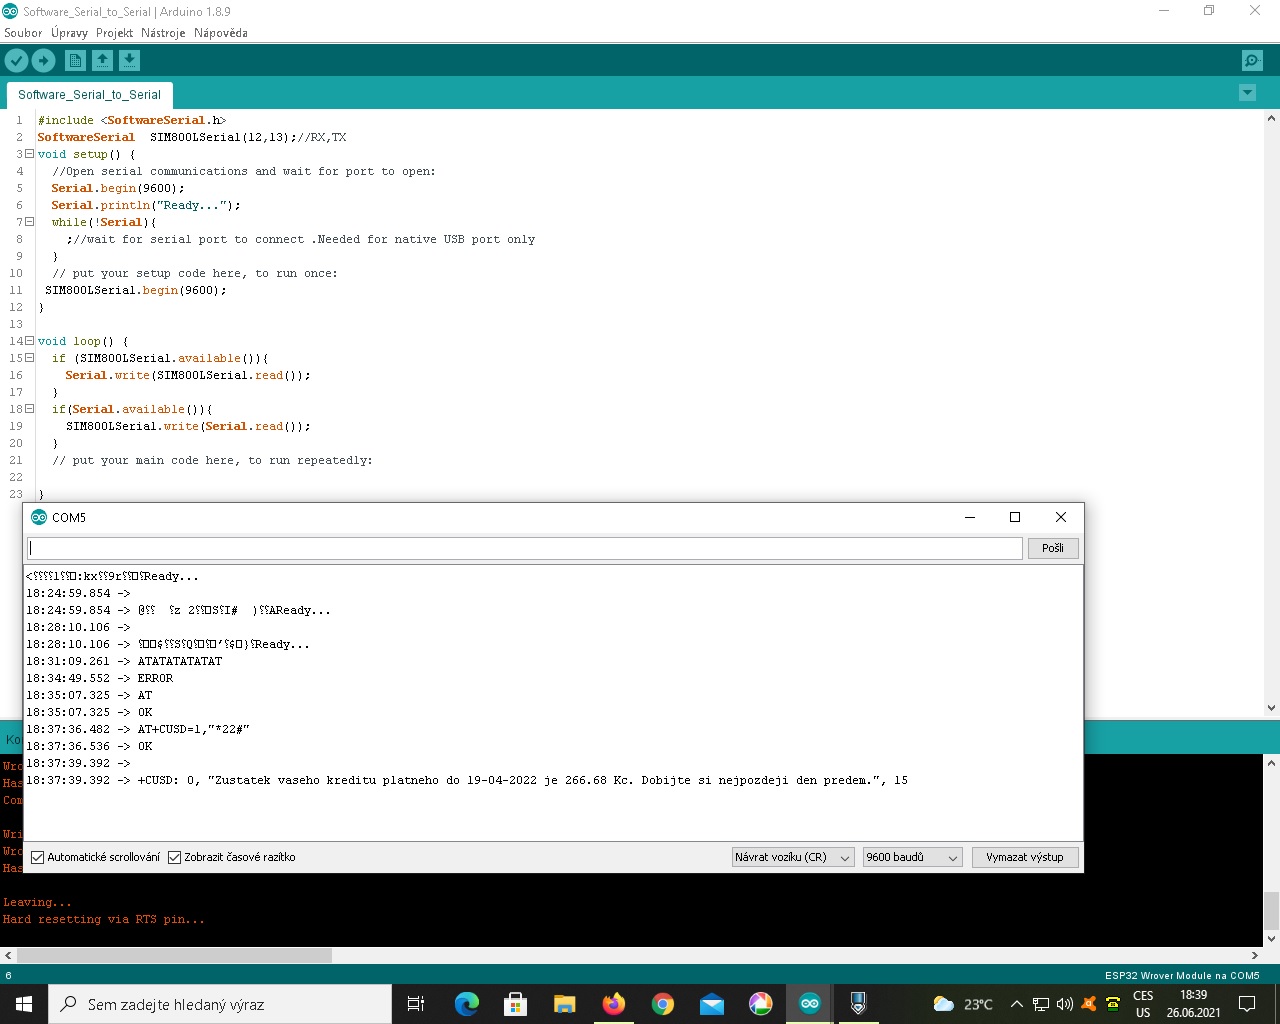Click the Windows taskbar search box
Viewport: 1280px width, 1024px height.
[x=220, y=1004]
